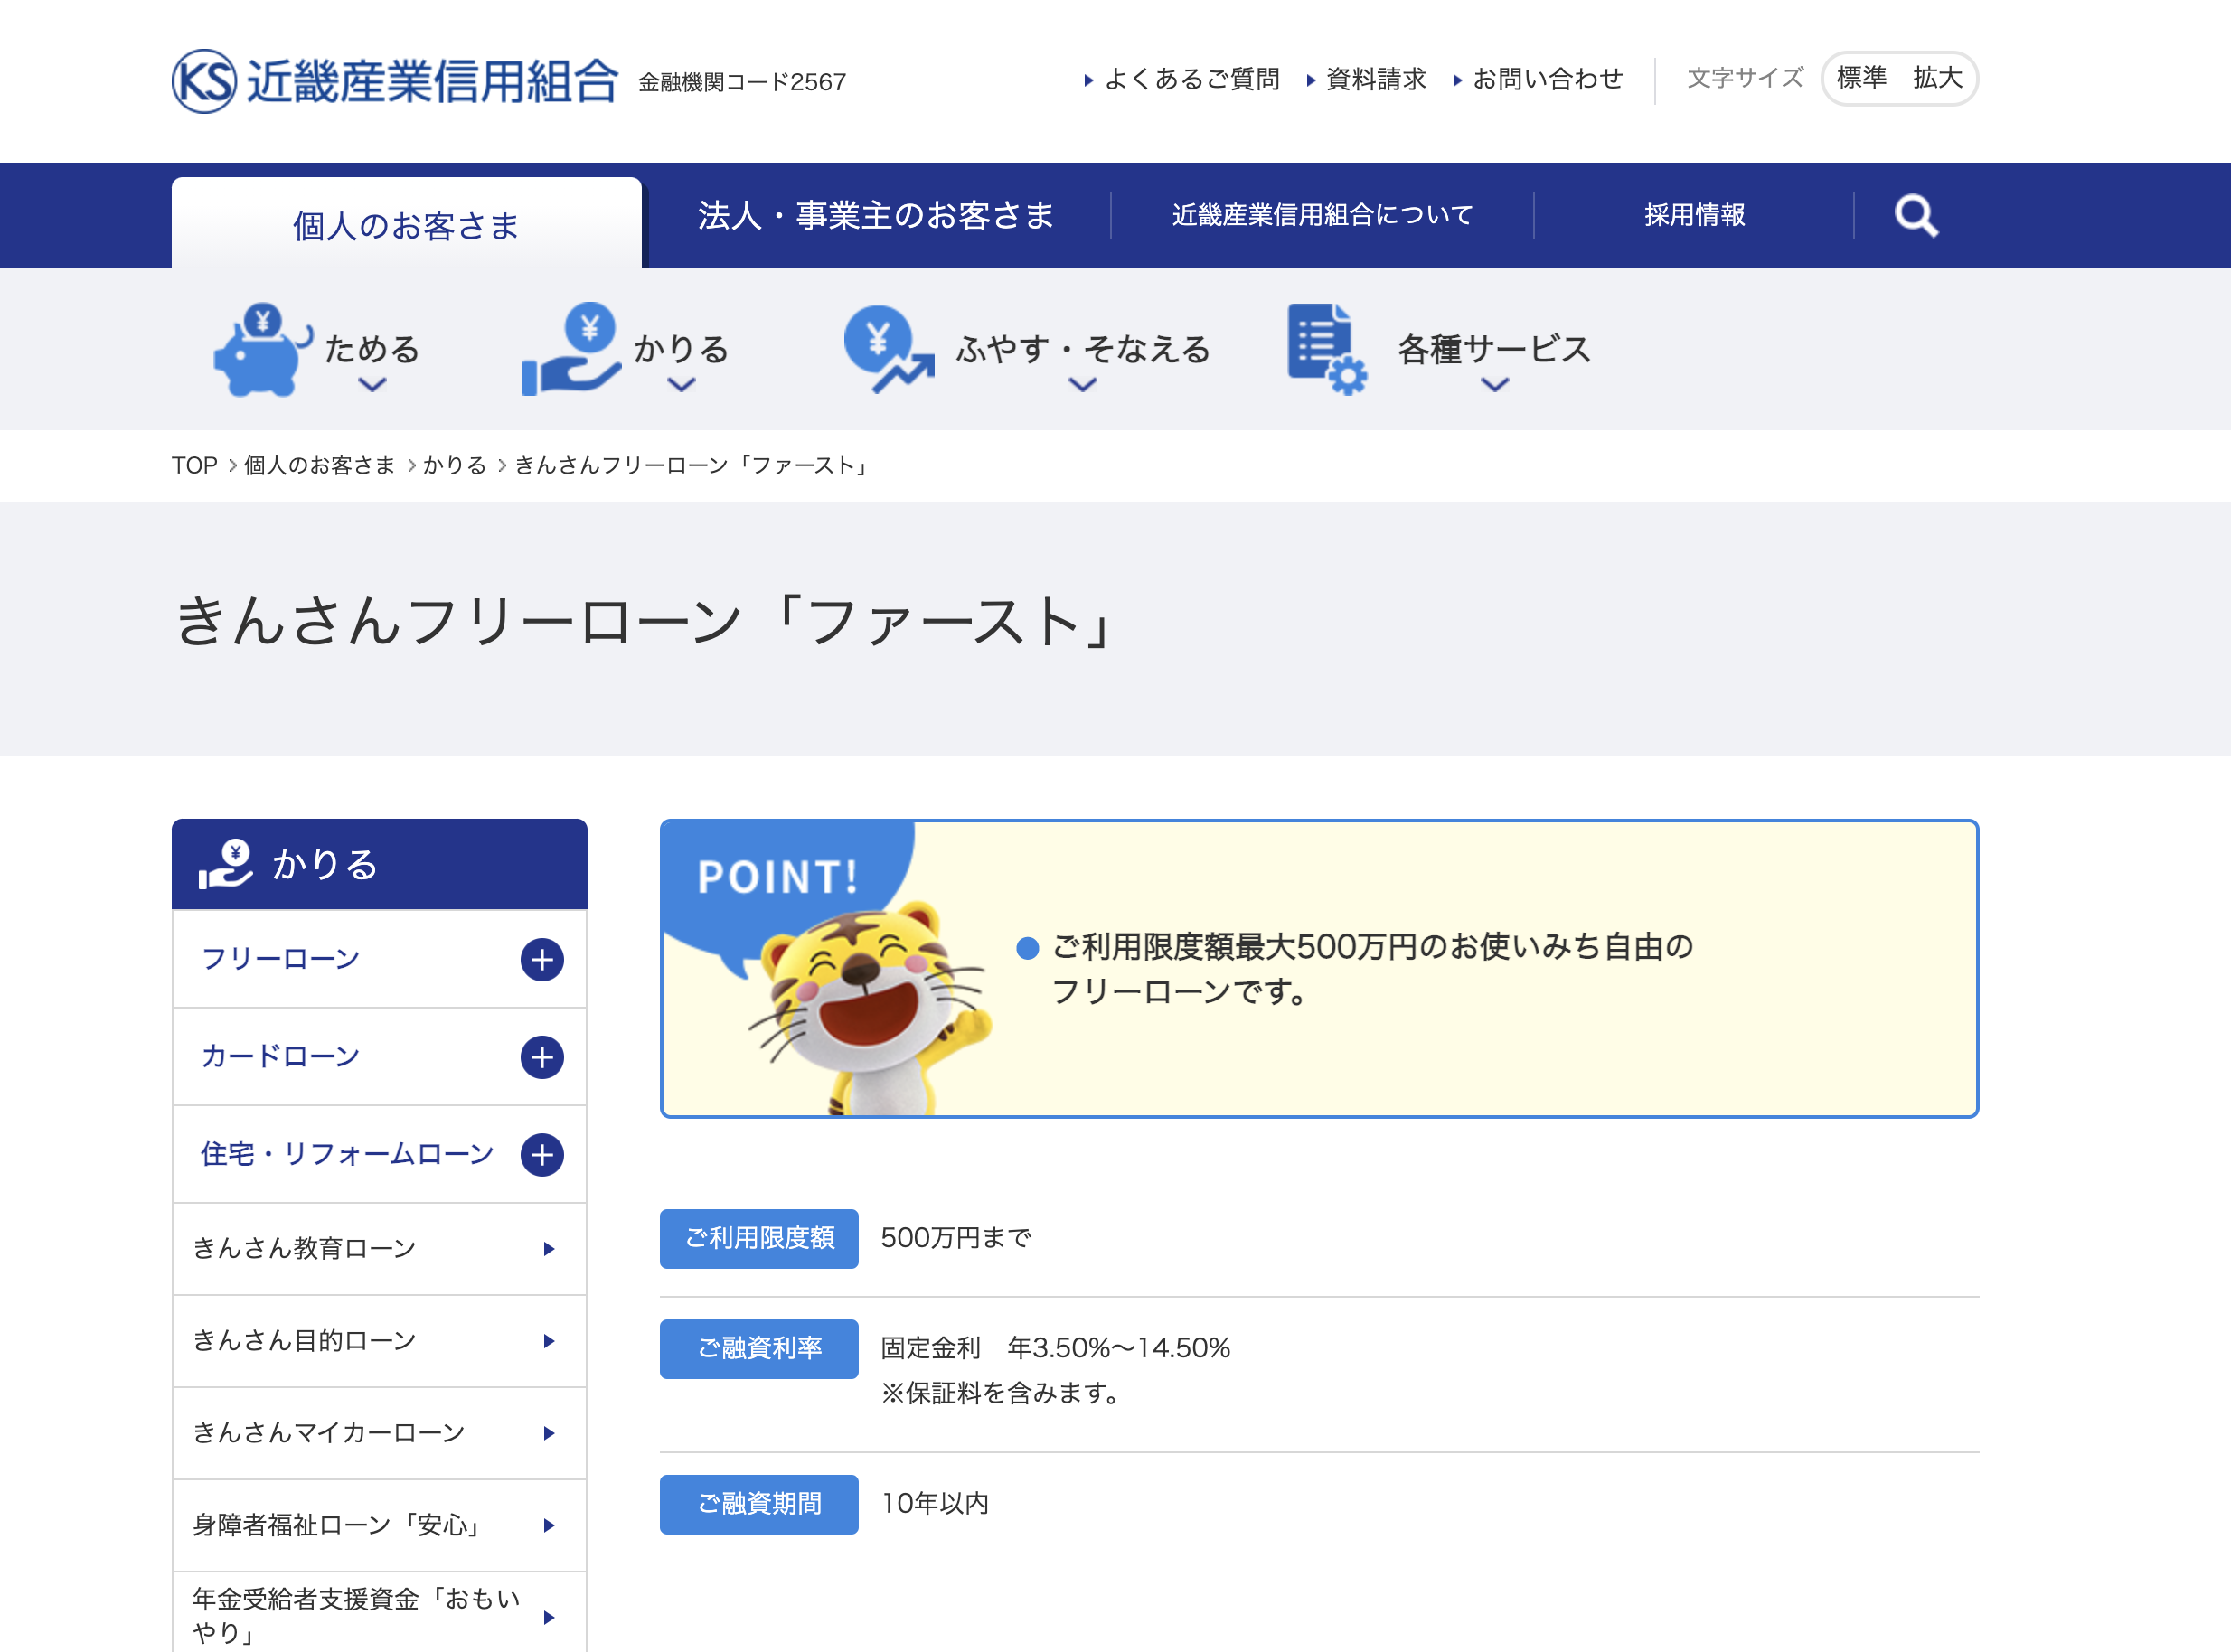The image size is (2231, 1652).
Task: Set text size to 標準
Action: (1862, 78)
